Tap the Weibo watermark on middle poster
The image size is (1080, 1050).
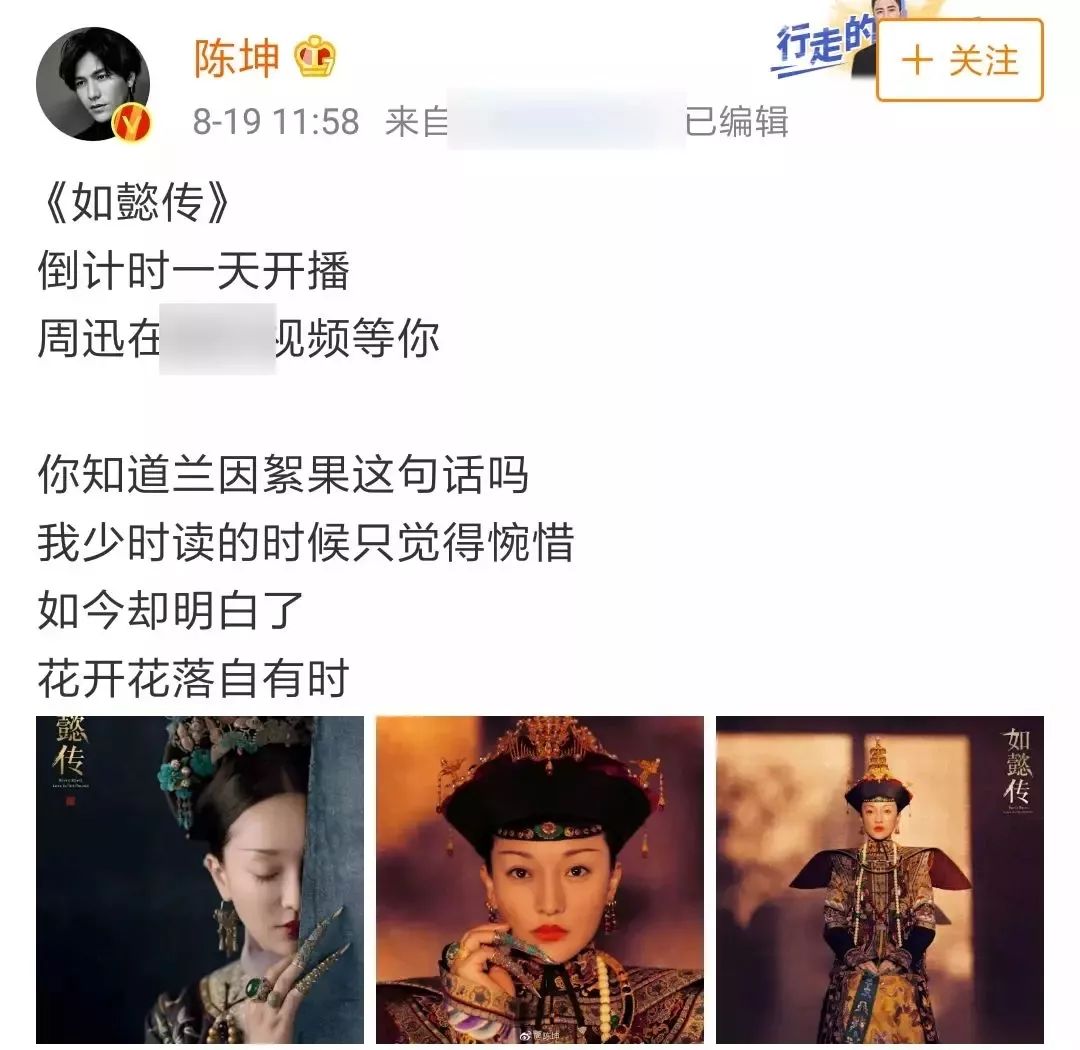[x=539, y=1035]
